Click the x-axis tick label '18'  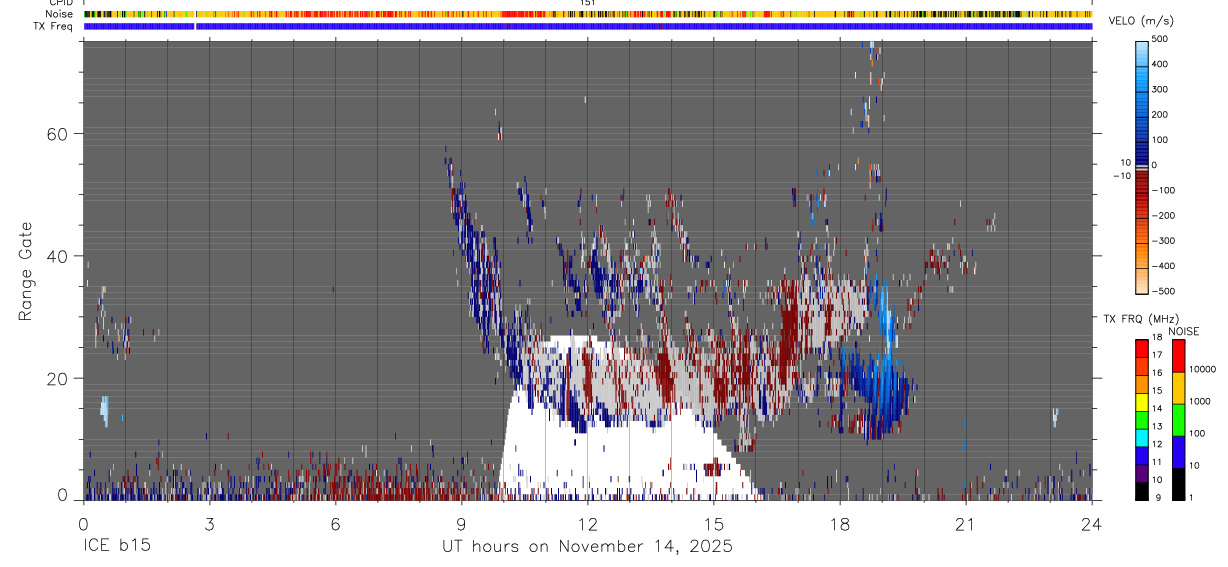pos(840,523)
